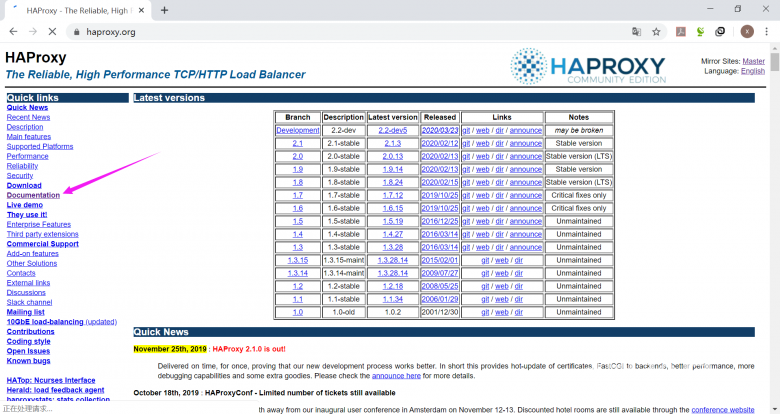
Task: Open the External links sidebar link
Action: 28,283
